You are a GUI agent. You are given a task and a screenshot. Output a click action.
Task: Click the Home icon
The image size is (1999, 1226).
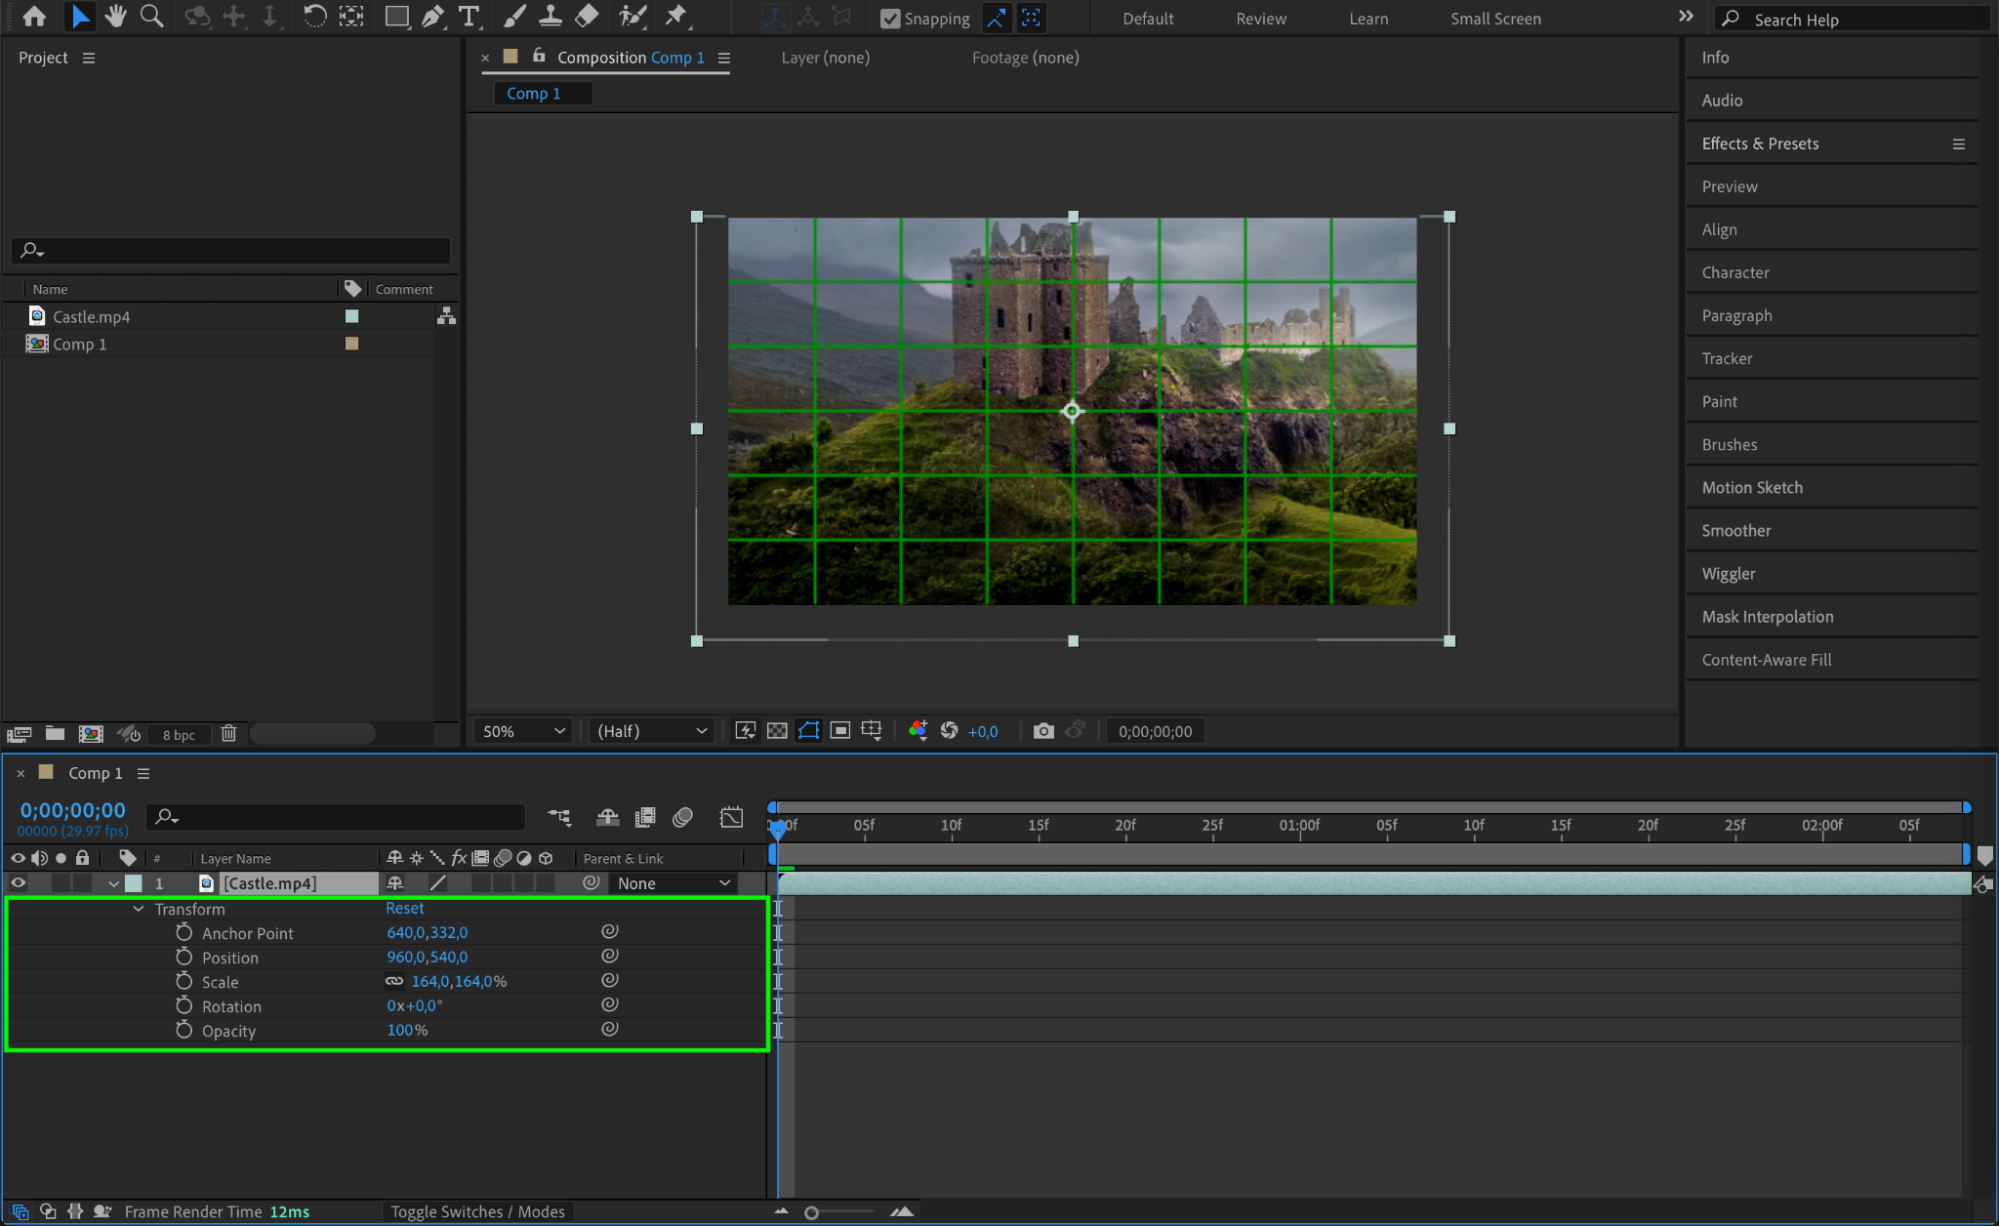point(34,16)
